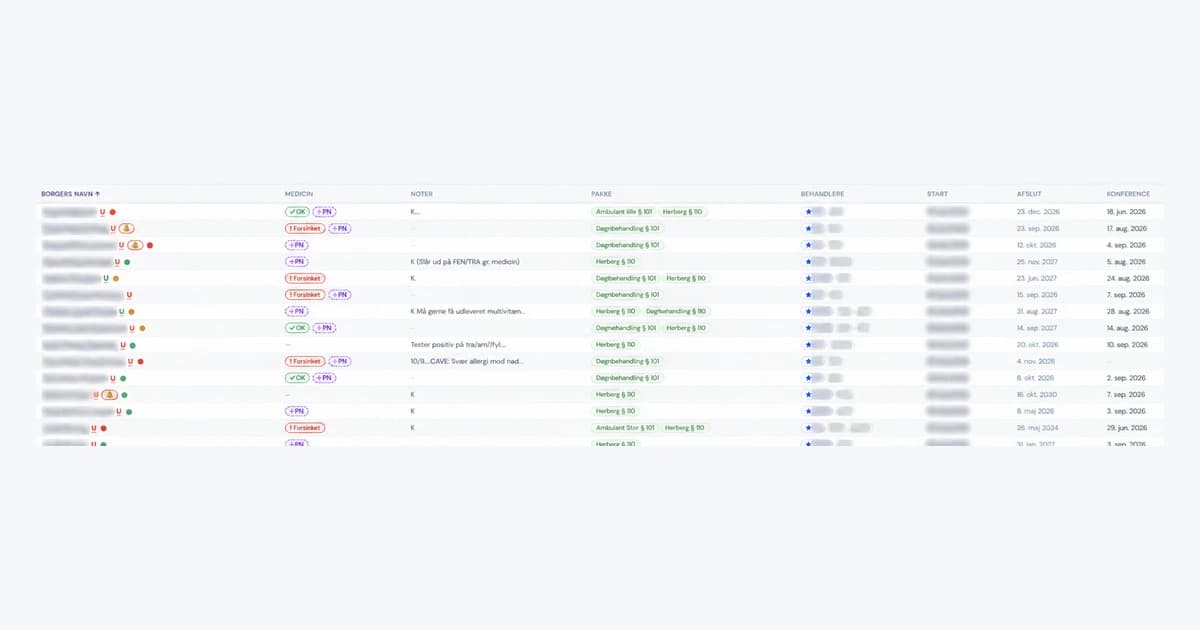
Task: Click the green U icon in the 23. jun. 2027 row
Action: click(x=106, y=278)
